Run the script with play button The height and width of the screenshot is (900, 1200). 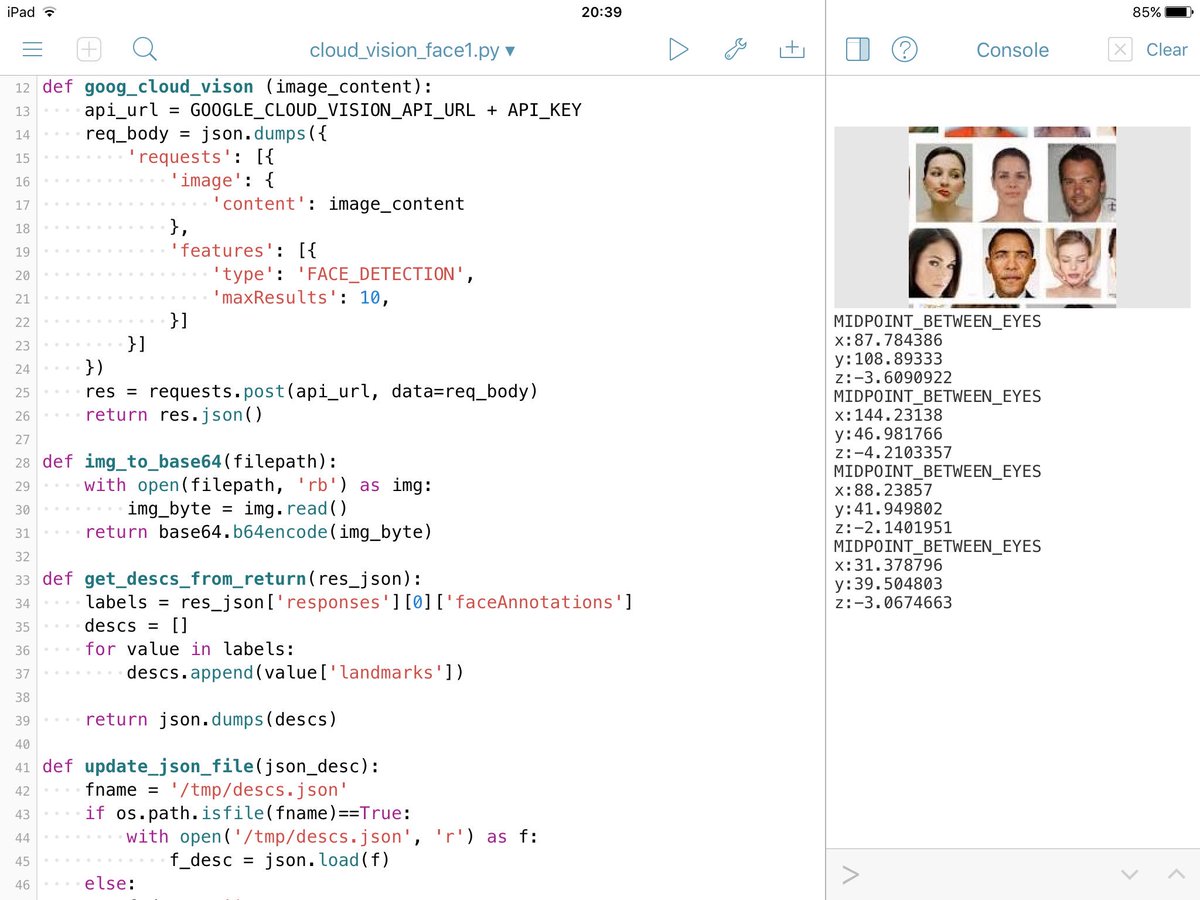679,49
